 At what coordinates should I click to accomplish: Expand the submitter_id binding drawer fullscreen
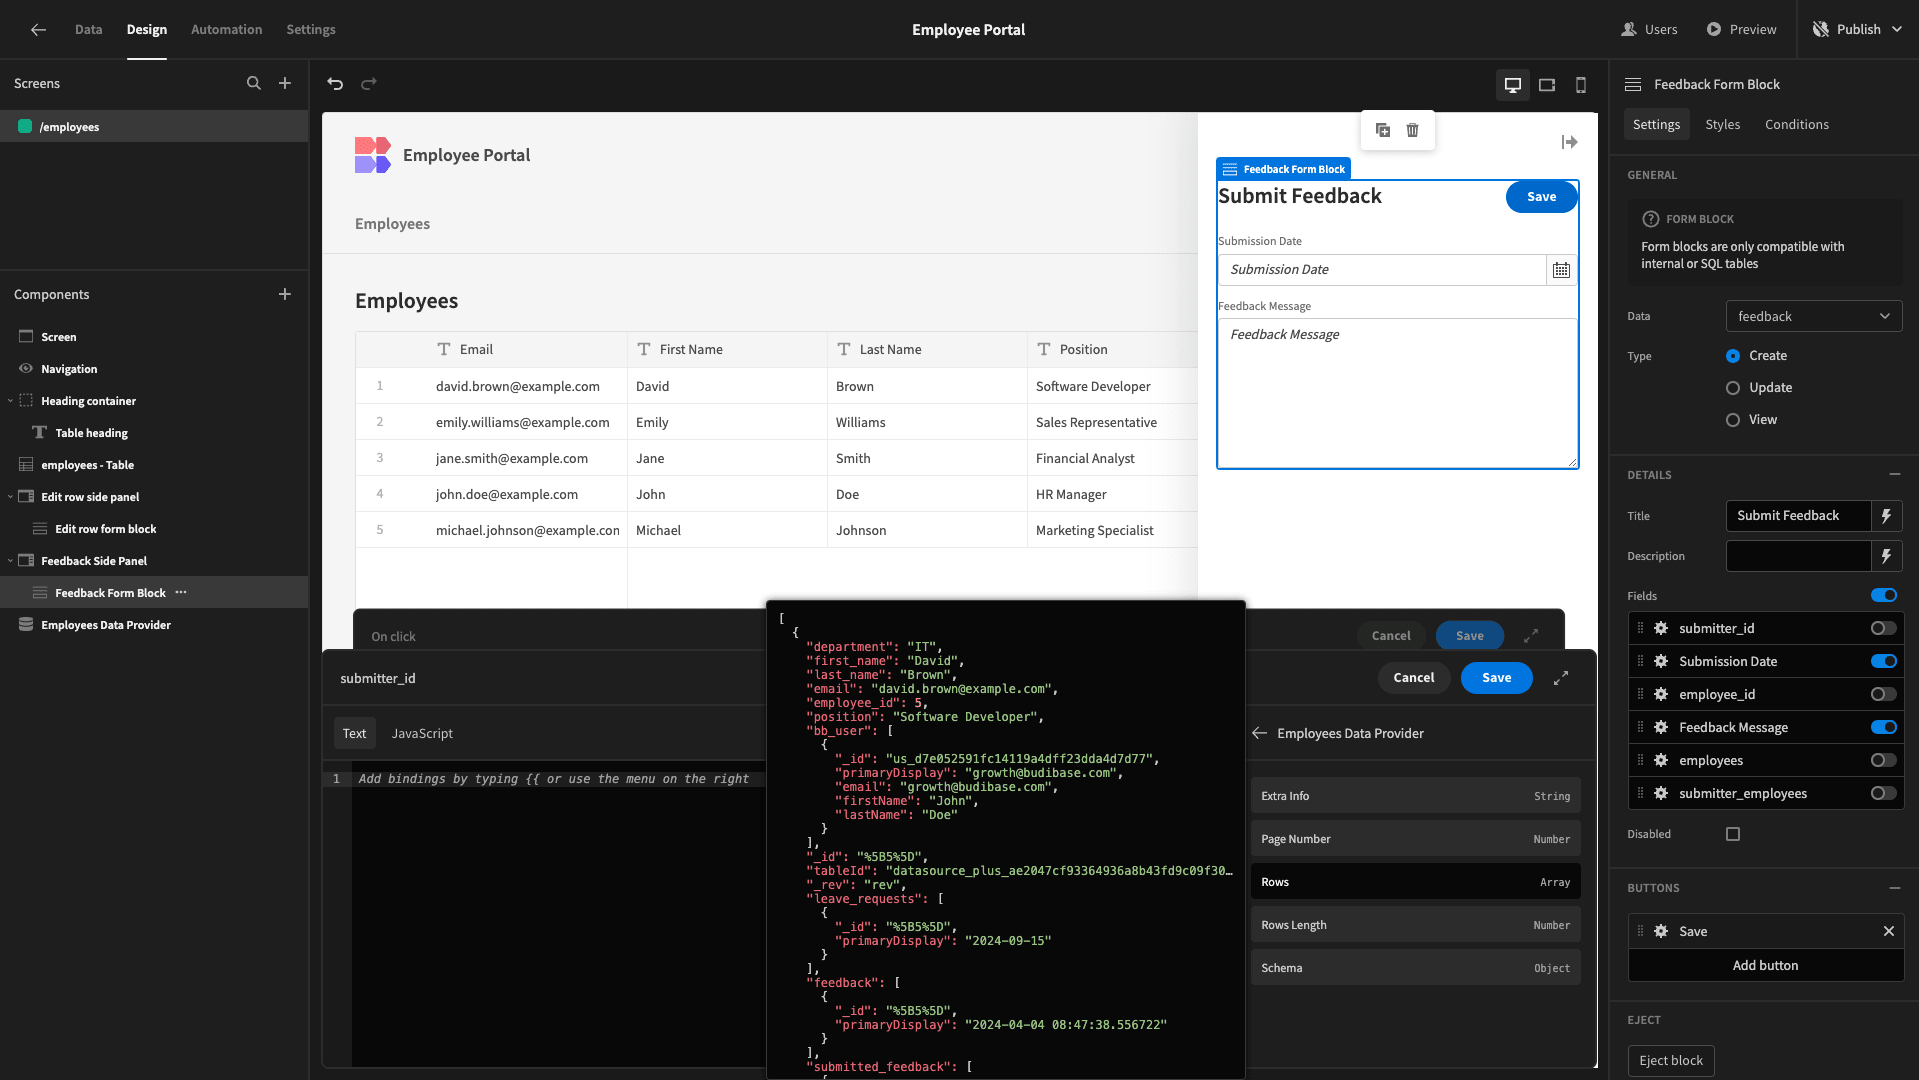coord(1561,678)
